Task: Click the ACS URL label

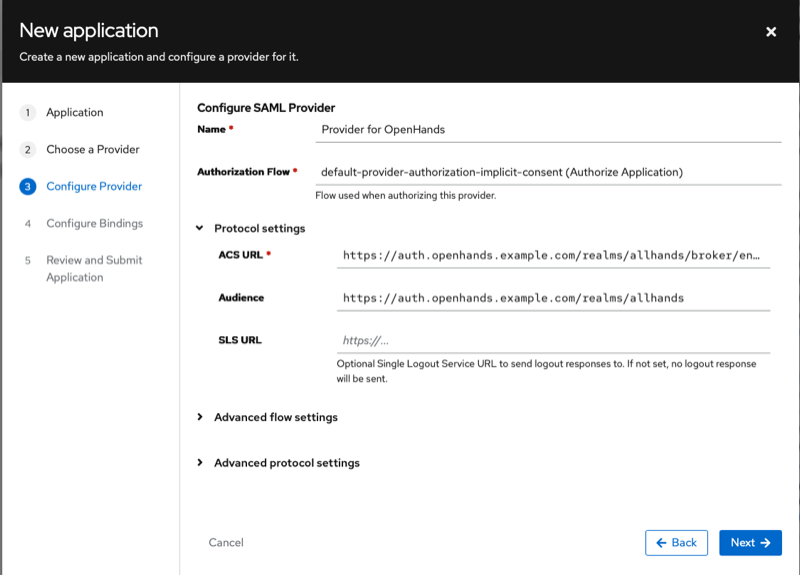Action: pos(240,255)
